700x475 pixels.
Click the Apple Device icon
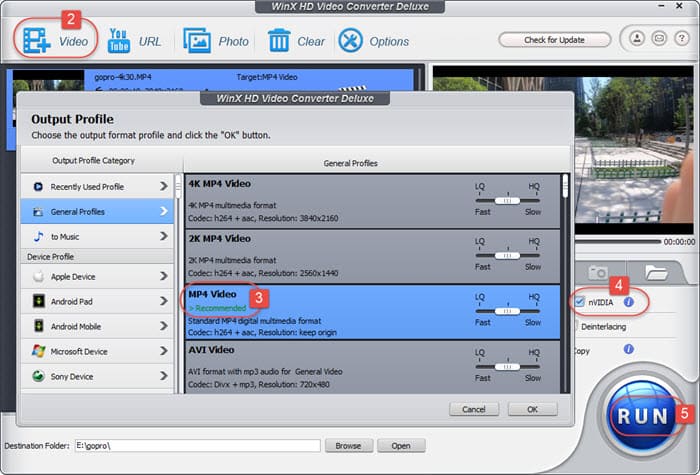[38, 277]
